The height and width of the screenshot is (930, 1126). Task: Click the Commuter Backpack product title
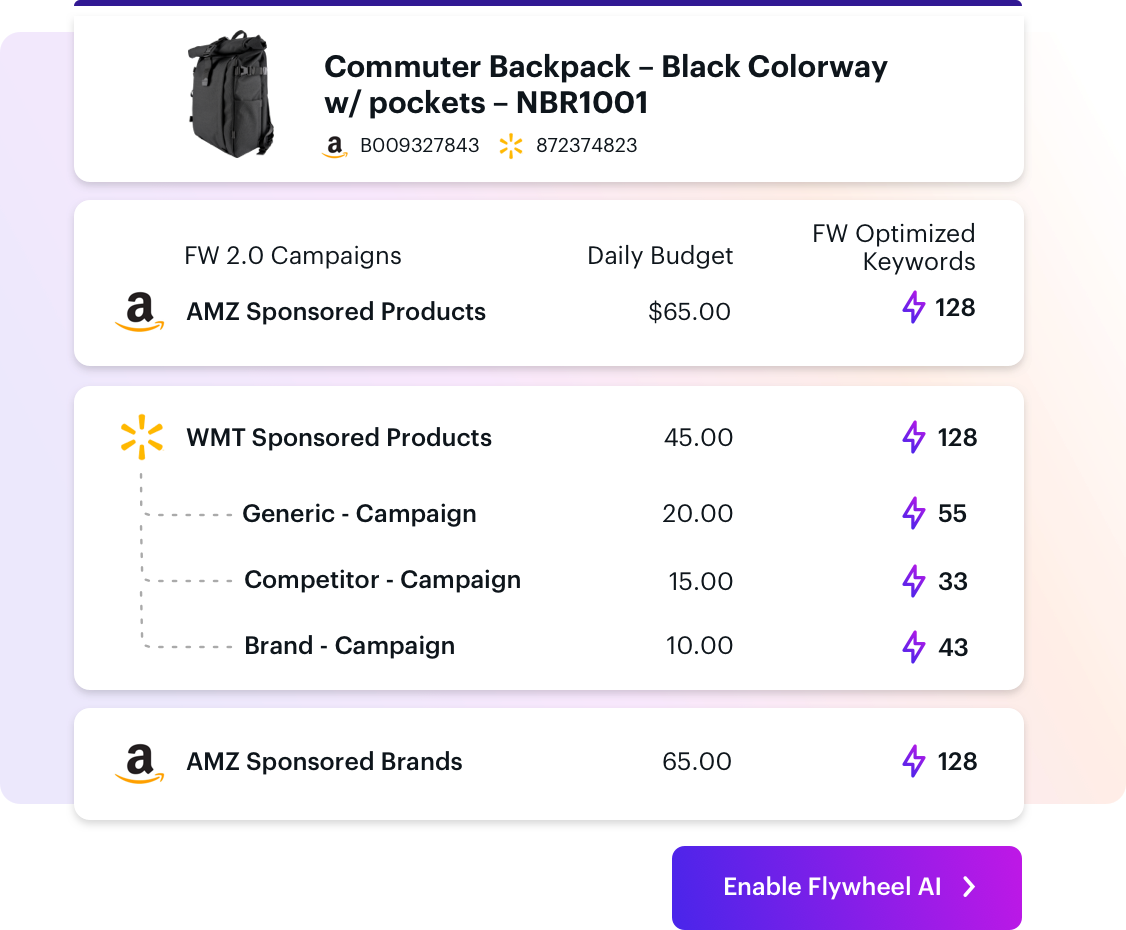[x=605, y=84]
